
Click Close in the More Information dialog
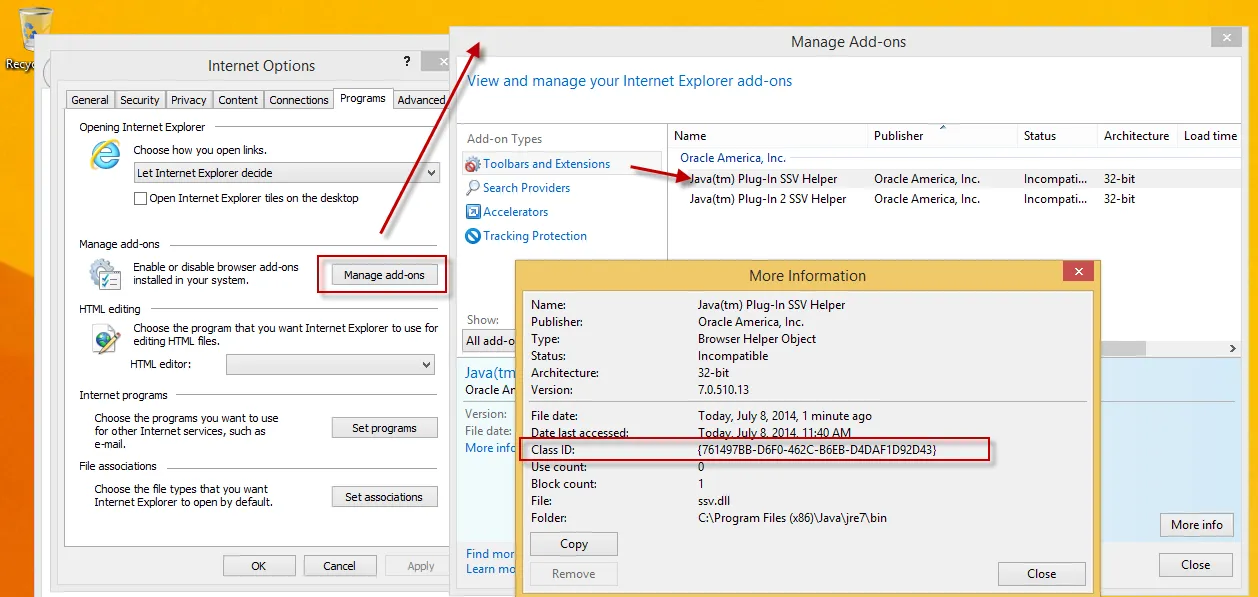click(x=1041, y=574)
